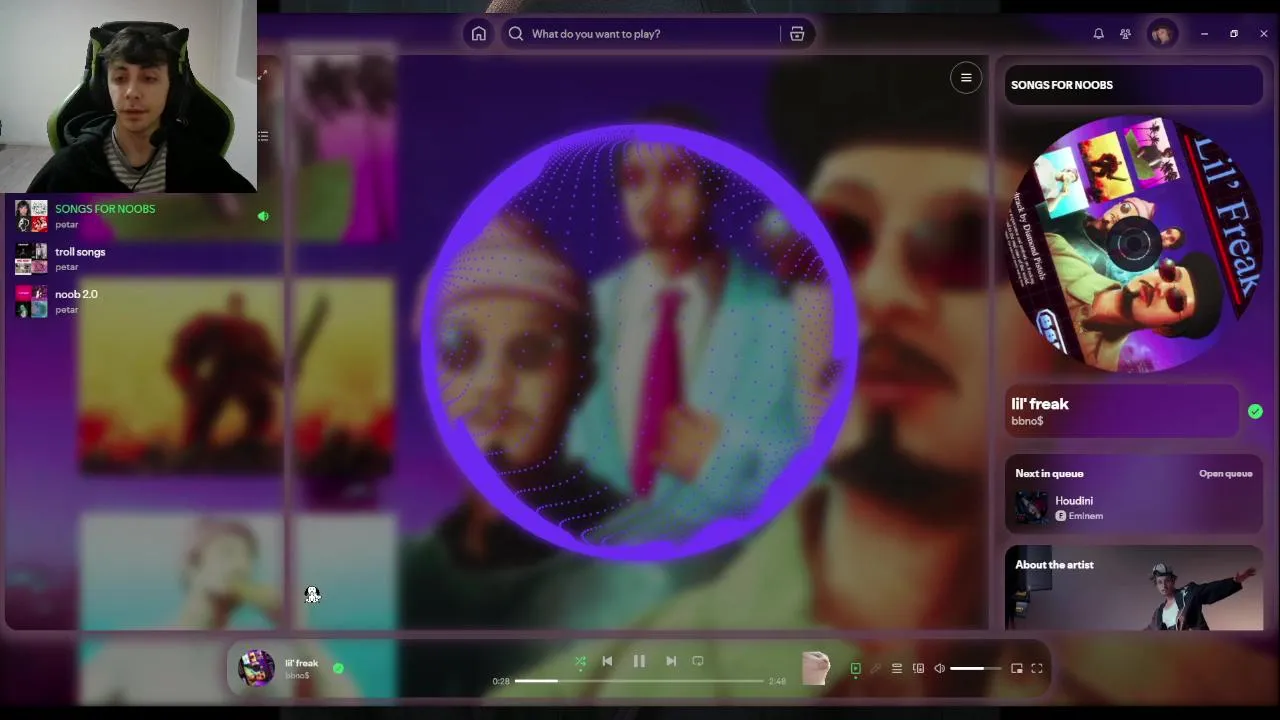The height and width of the screenshot is (720, 1280).
Task: Click the green playing speaker icon for SONGS FOR NOOBS
Action: [x=263, y=216]
